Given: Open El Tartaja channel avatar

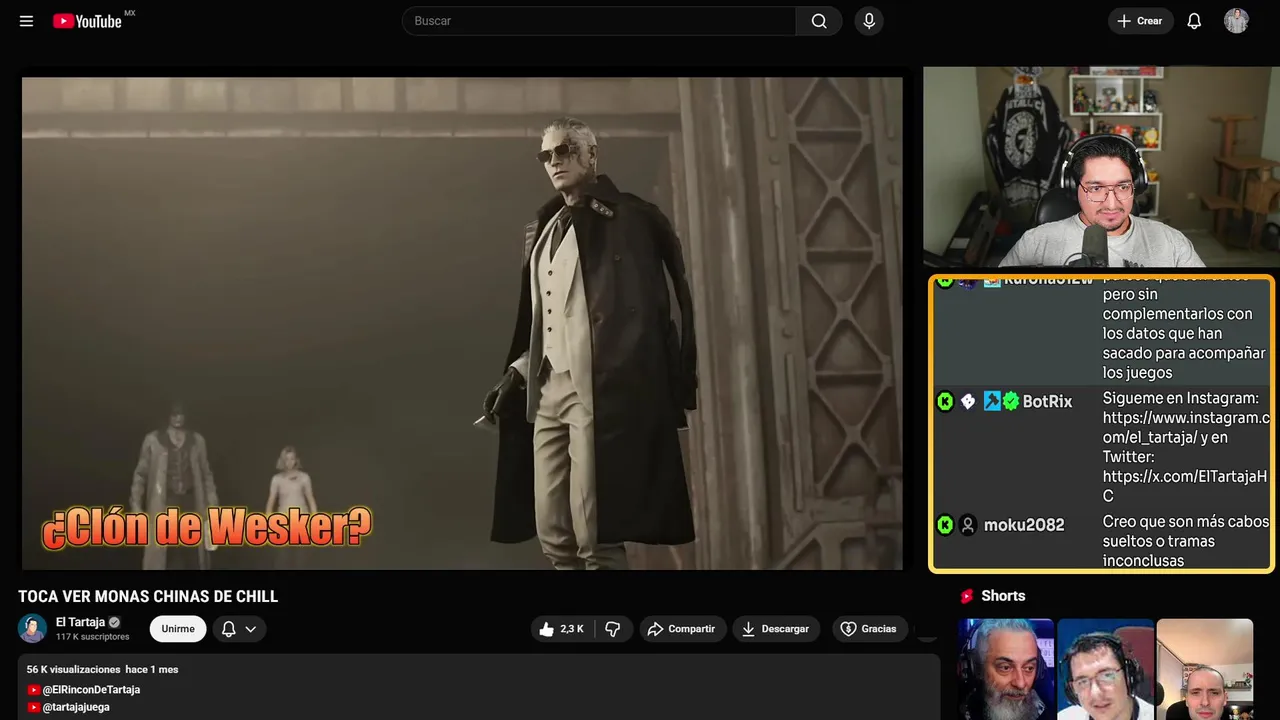Looking at the screenshot, I should [32, 628].
